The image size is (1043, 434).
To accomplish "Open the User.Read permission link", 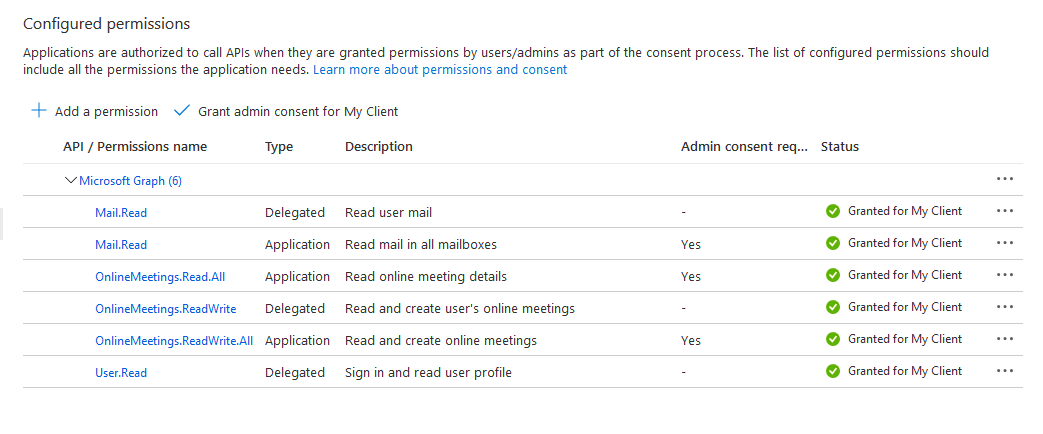I will [121, 373].
